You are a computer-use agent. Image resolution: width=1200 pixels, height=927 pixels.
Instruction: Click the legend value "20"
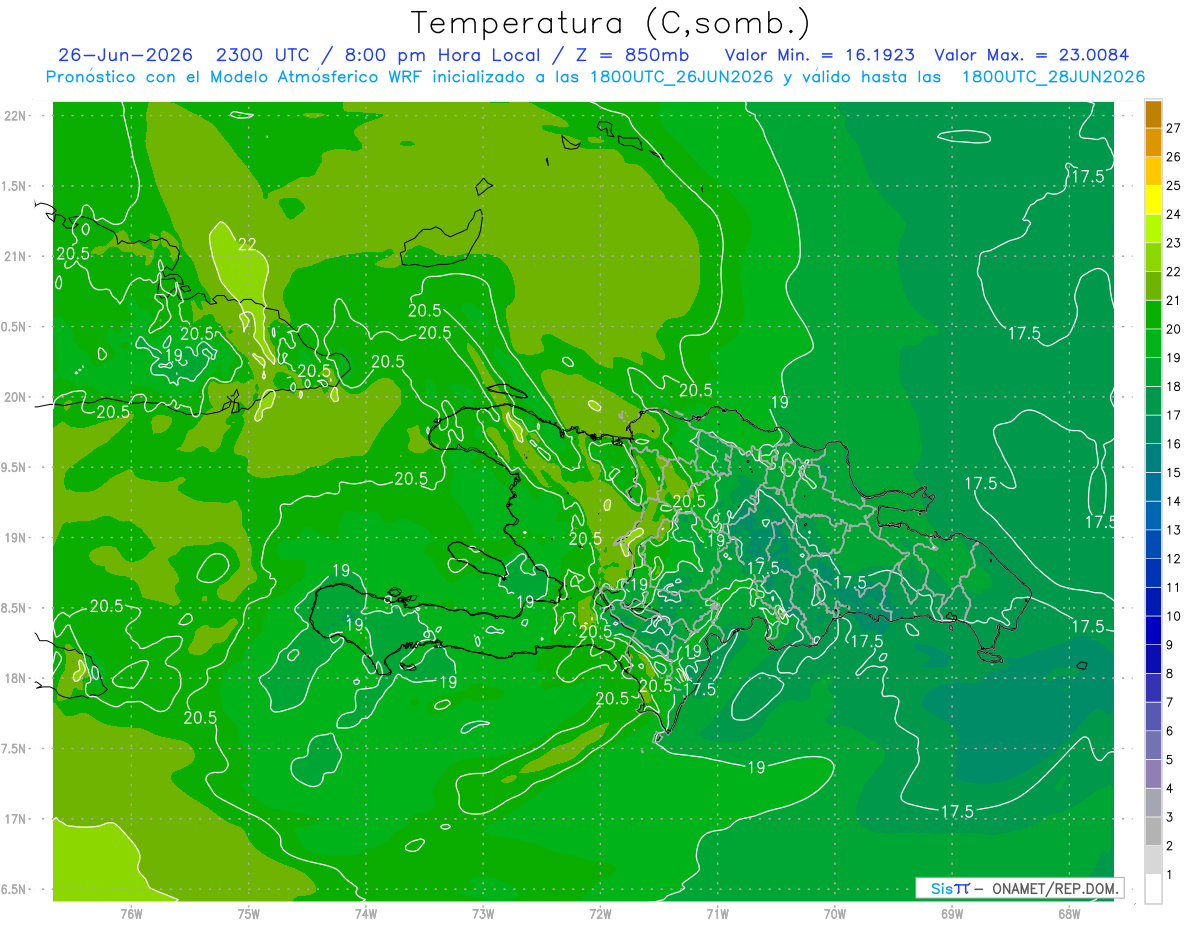[x=1174, y=329]
